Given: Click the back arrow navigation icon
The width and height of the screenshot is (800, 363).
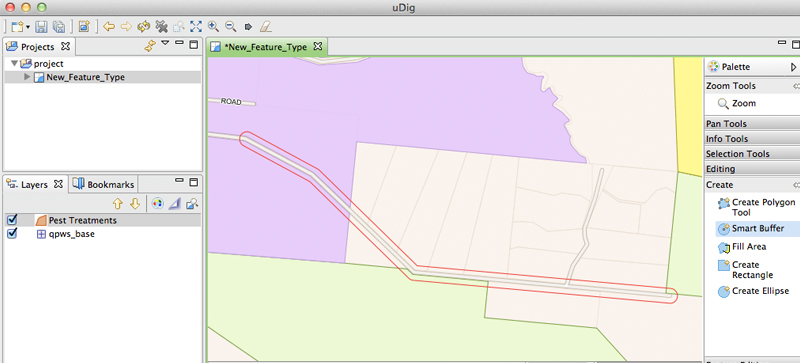Looking at the screenshot, I should (x=109, y=27).
